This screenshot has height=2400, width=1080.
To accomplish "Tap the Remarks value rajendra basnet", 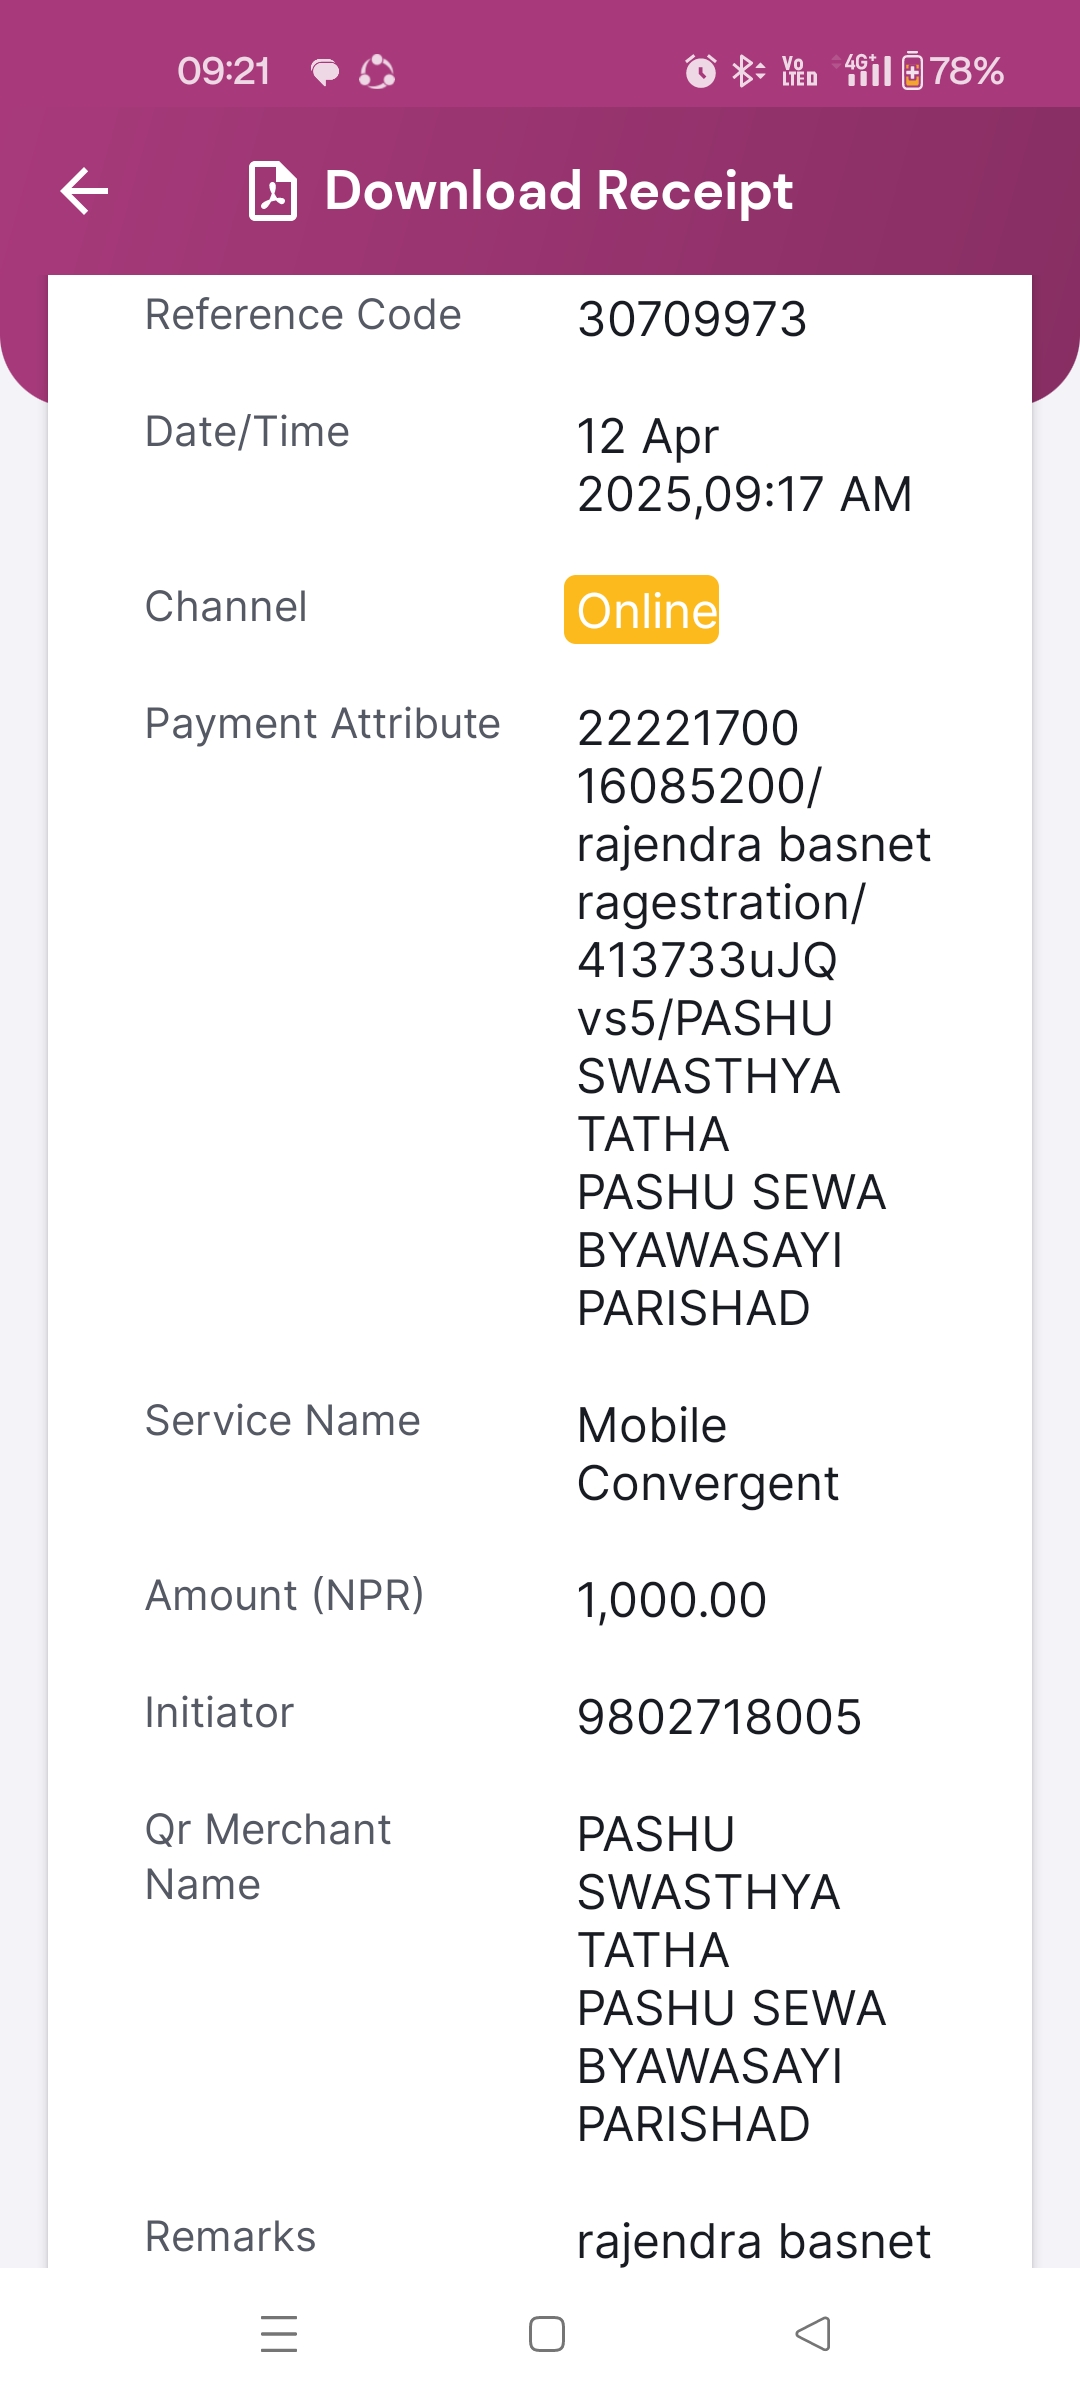I will click(754, 2241).
